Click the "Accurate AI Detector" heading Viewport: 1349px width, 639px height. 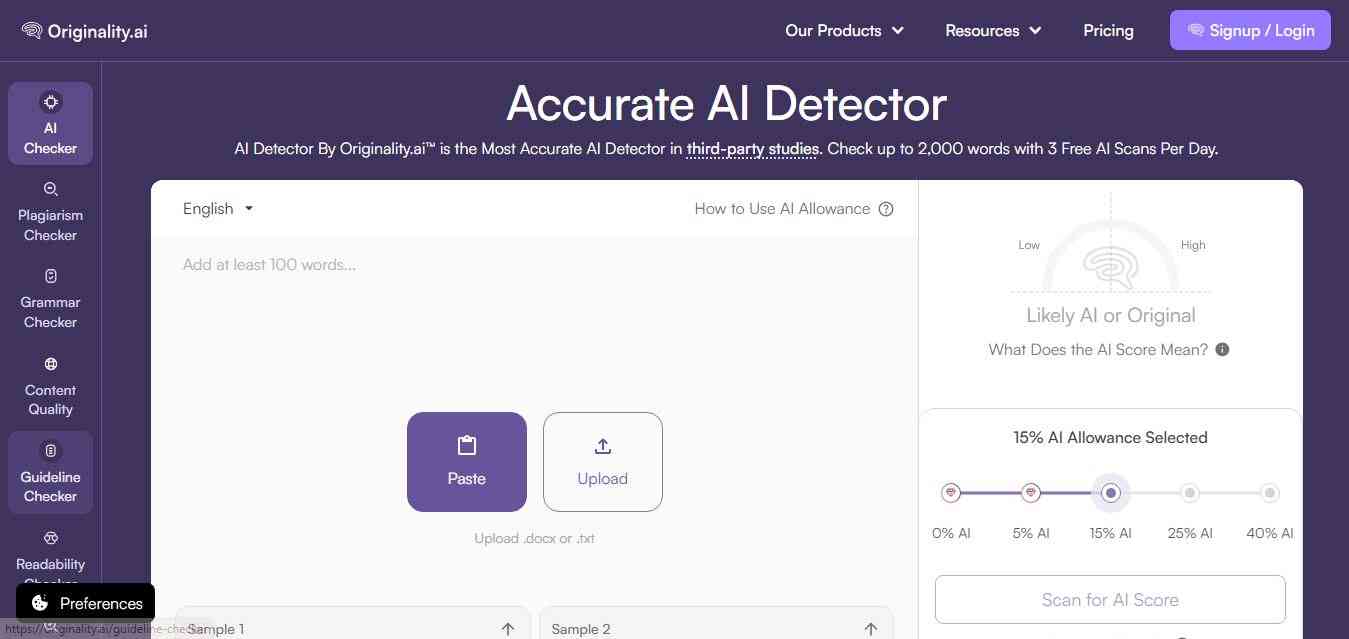[x=727, y=104]
